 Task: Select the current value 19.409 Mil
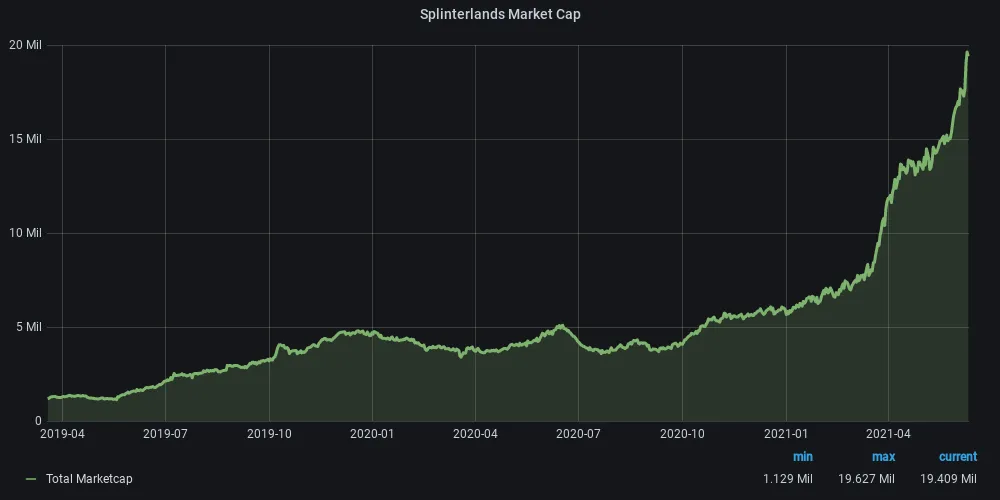click(x=948, y=478)
